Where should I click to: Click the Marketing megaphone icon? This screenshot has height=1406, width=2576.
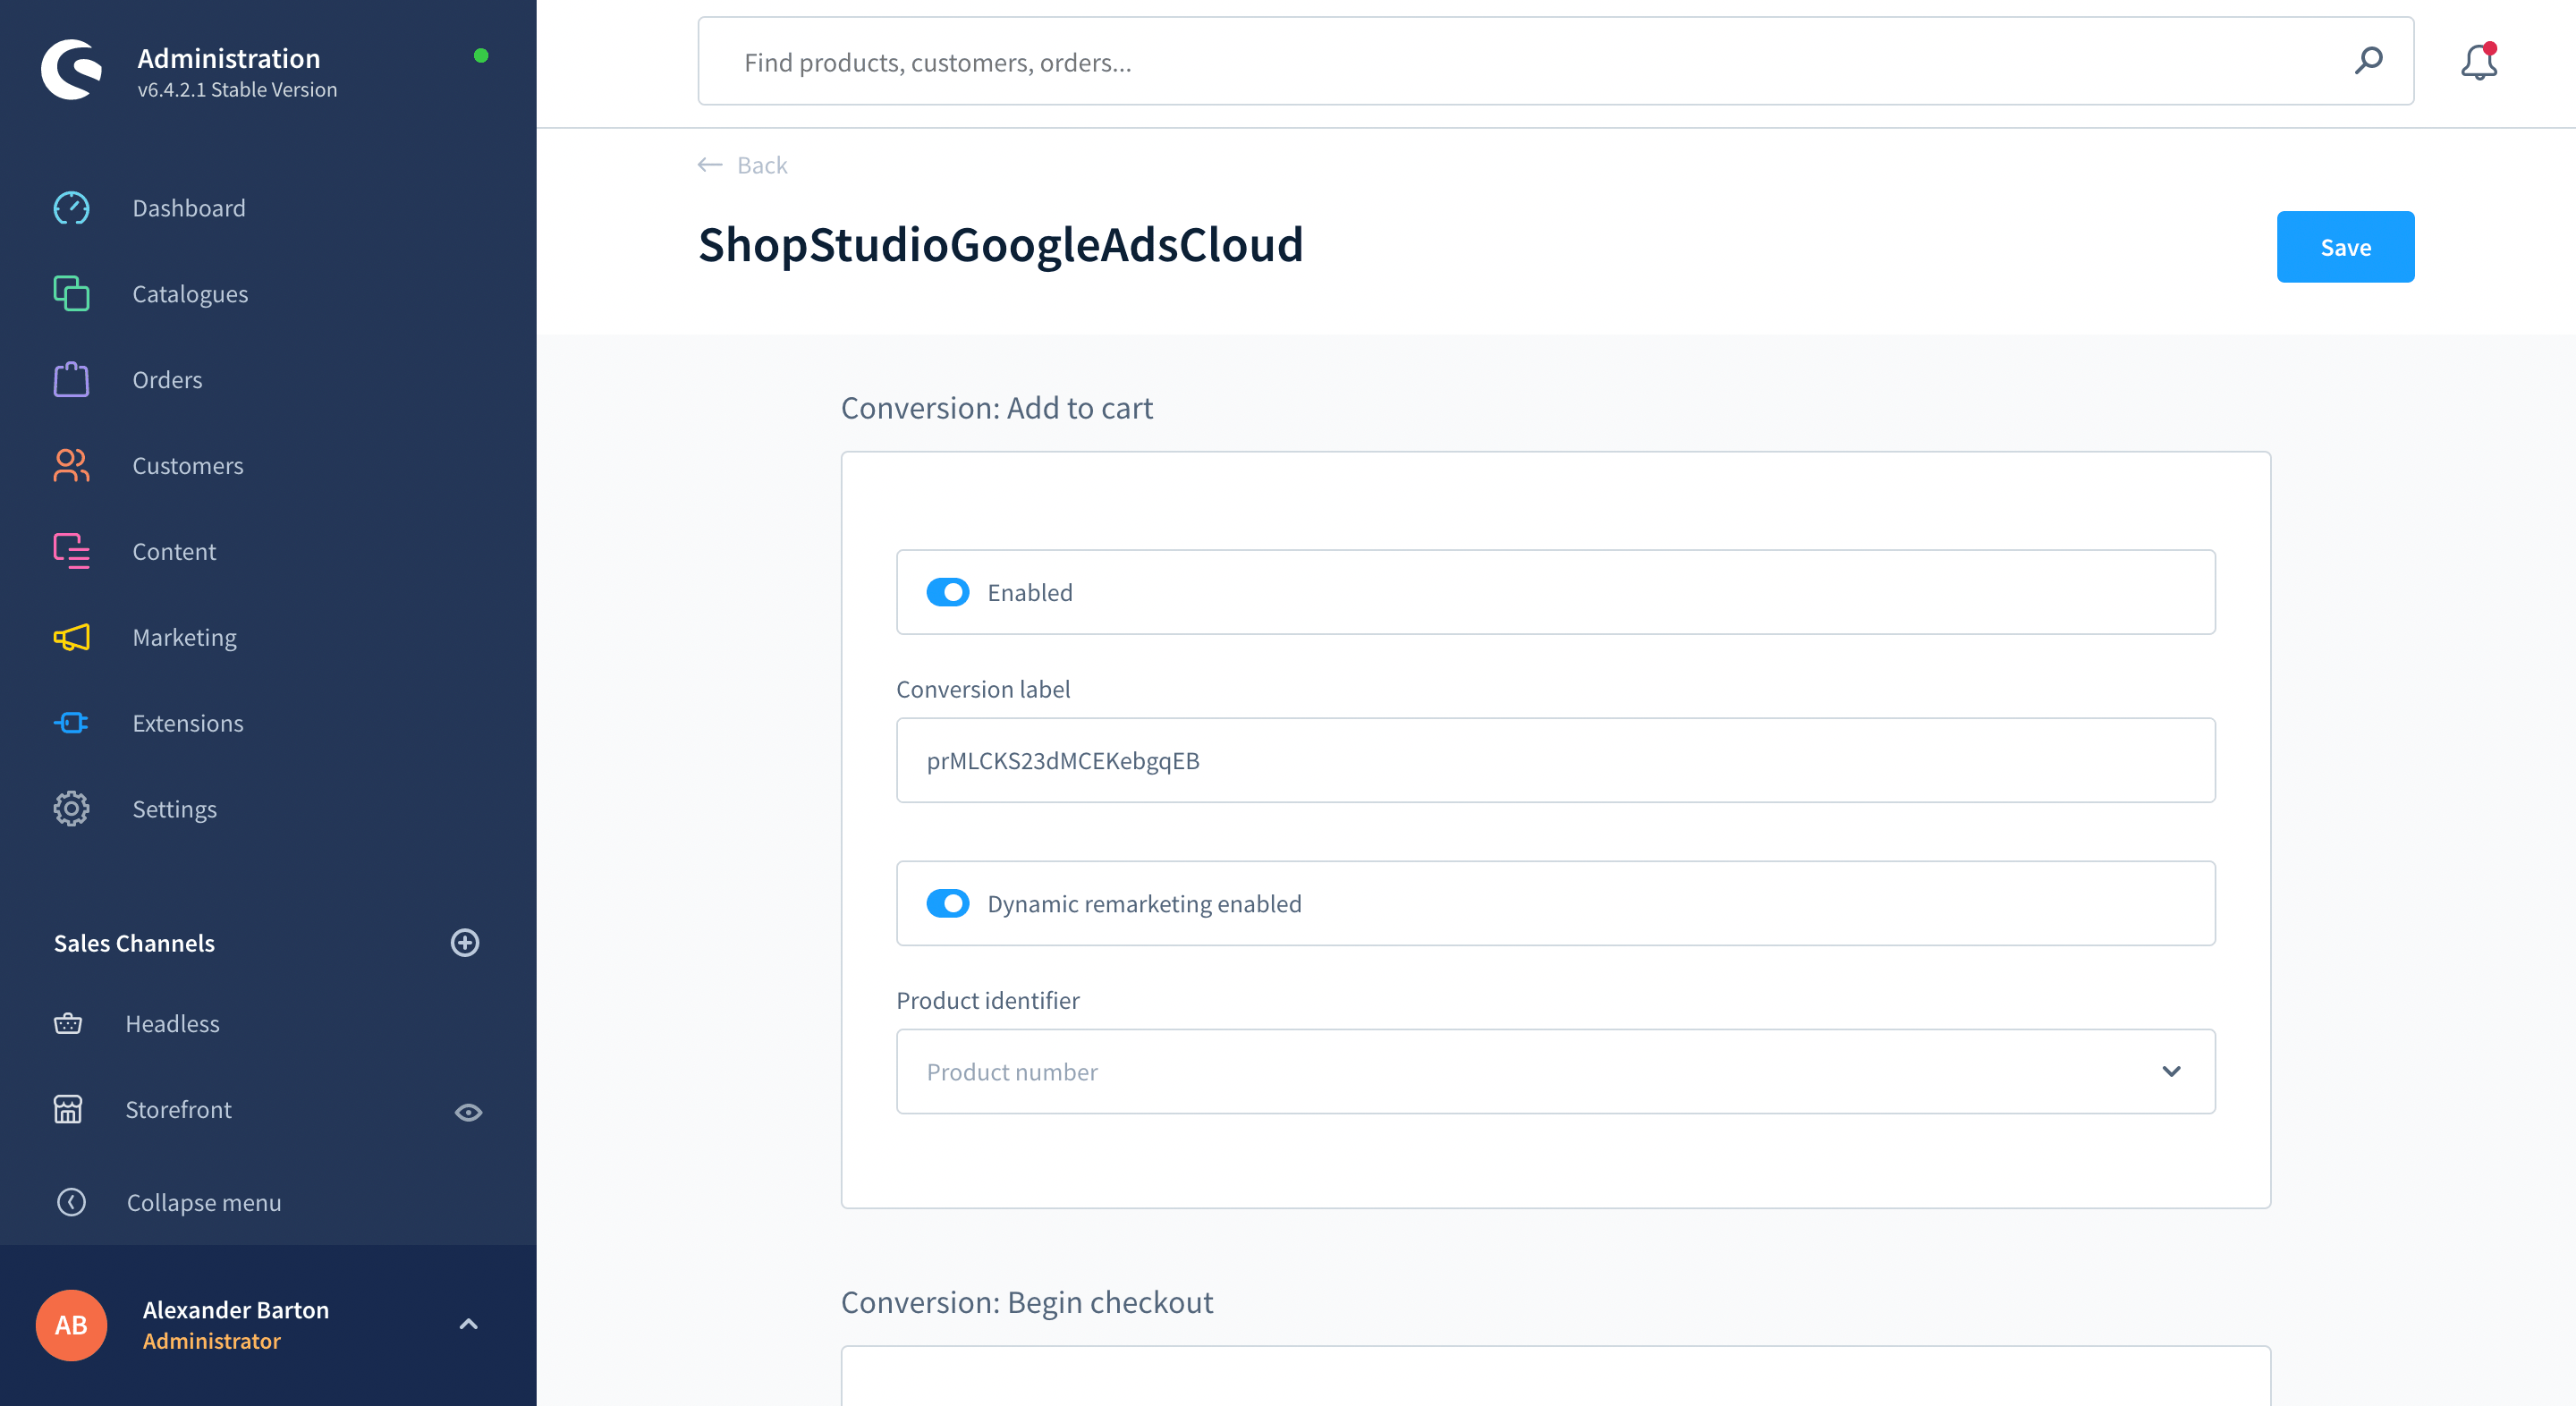pyautogui.click(x=71, y=638)
